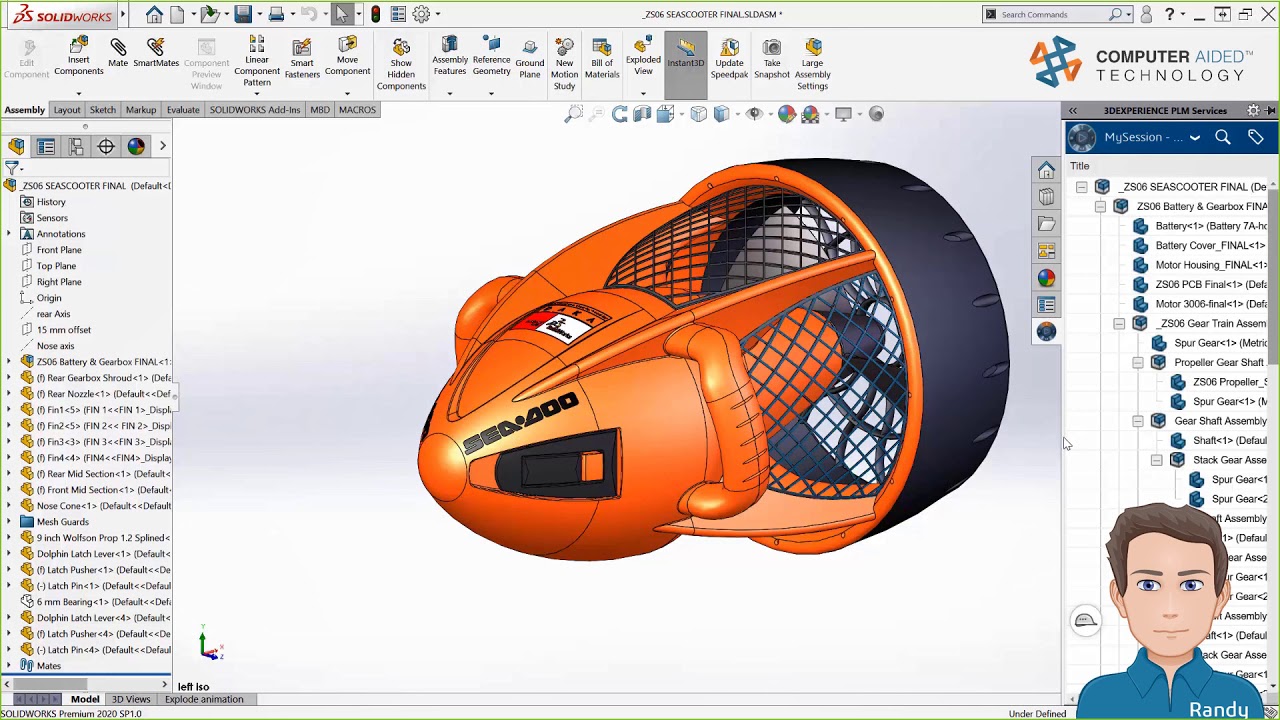Switch to Sketch tab
This screenshot has width=1280, height=720.
click(x=103, y=110)
